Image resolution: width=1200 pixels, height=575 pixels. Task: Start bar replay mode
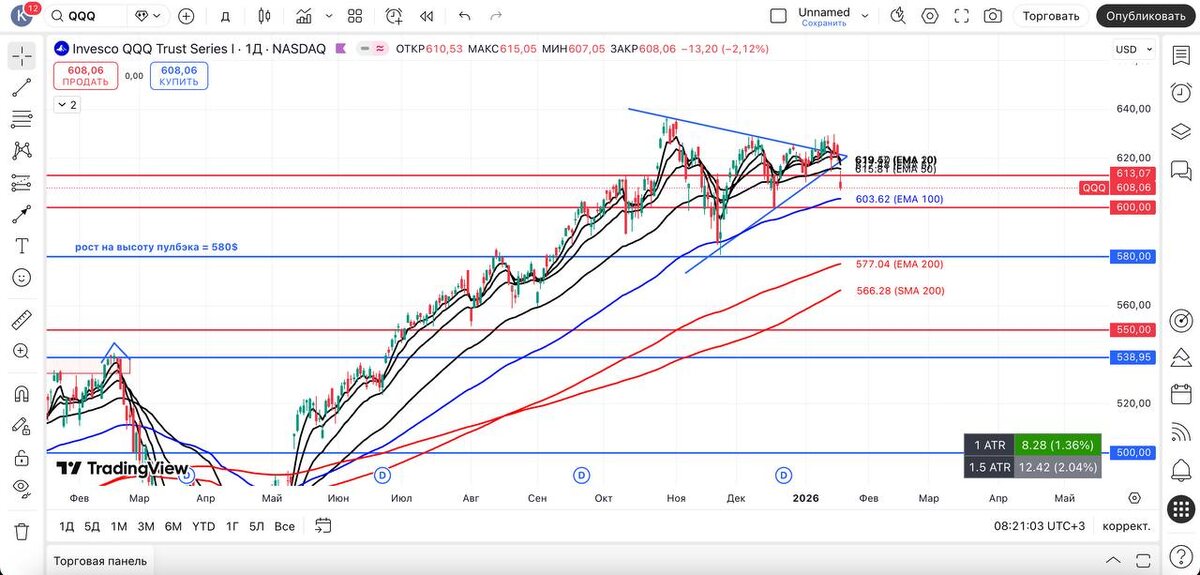tap(427, 16)
